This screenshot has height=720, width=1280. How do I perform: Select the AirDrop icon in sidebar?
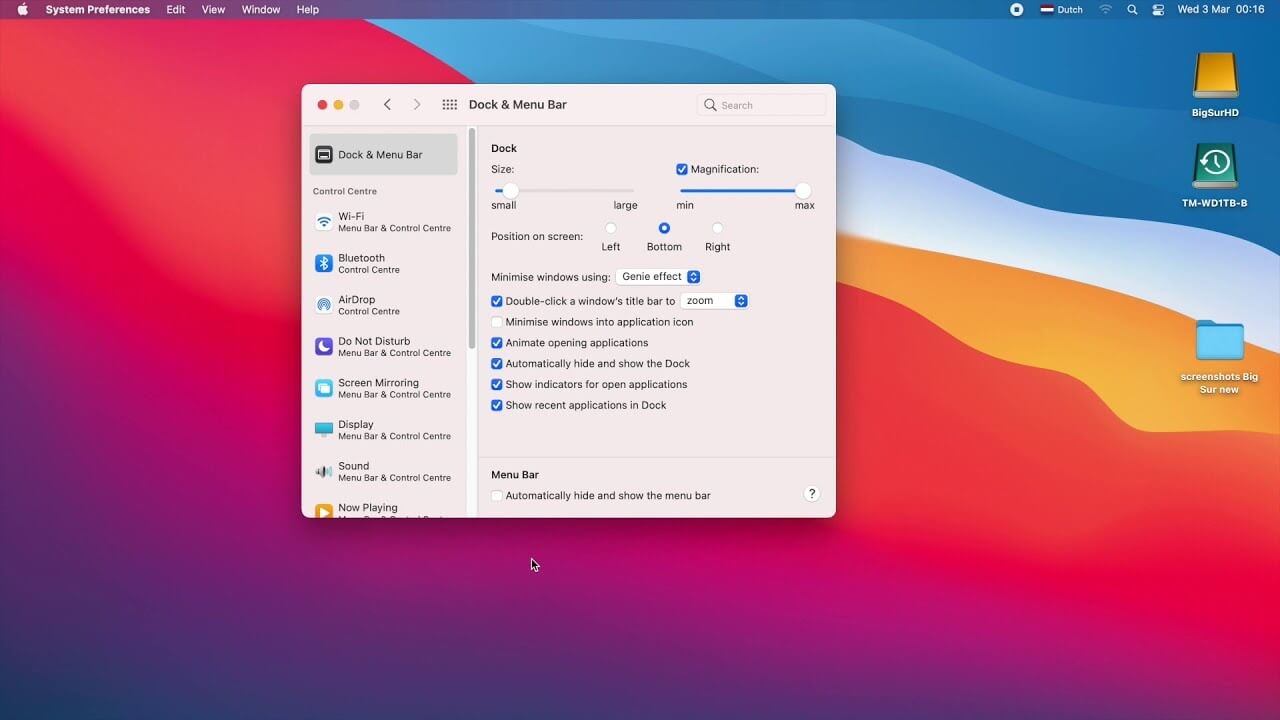pos(324,305)
